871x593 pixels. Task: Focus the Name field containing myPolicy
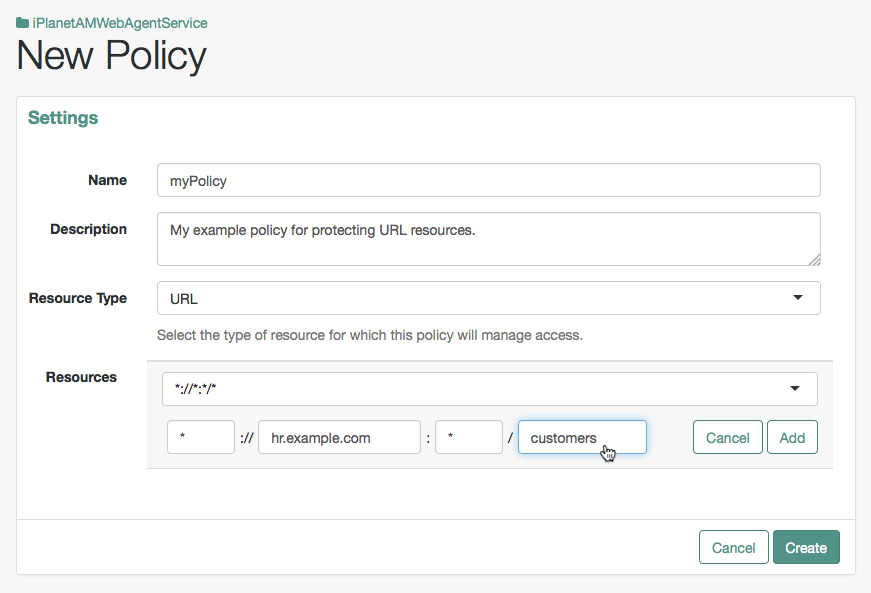coord(488,180)
